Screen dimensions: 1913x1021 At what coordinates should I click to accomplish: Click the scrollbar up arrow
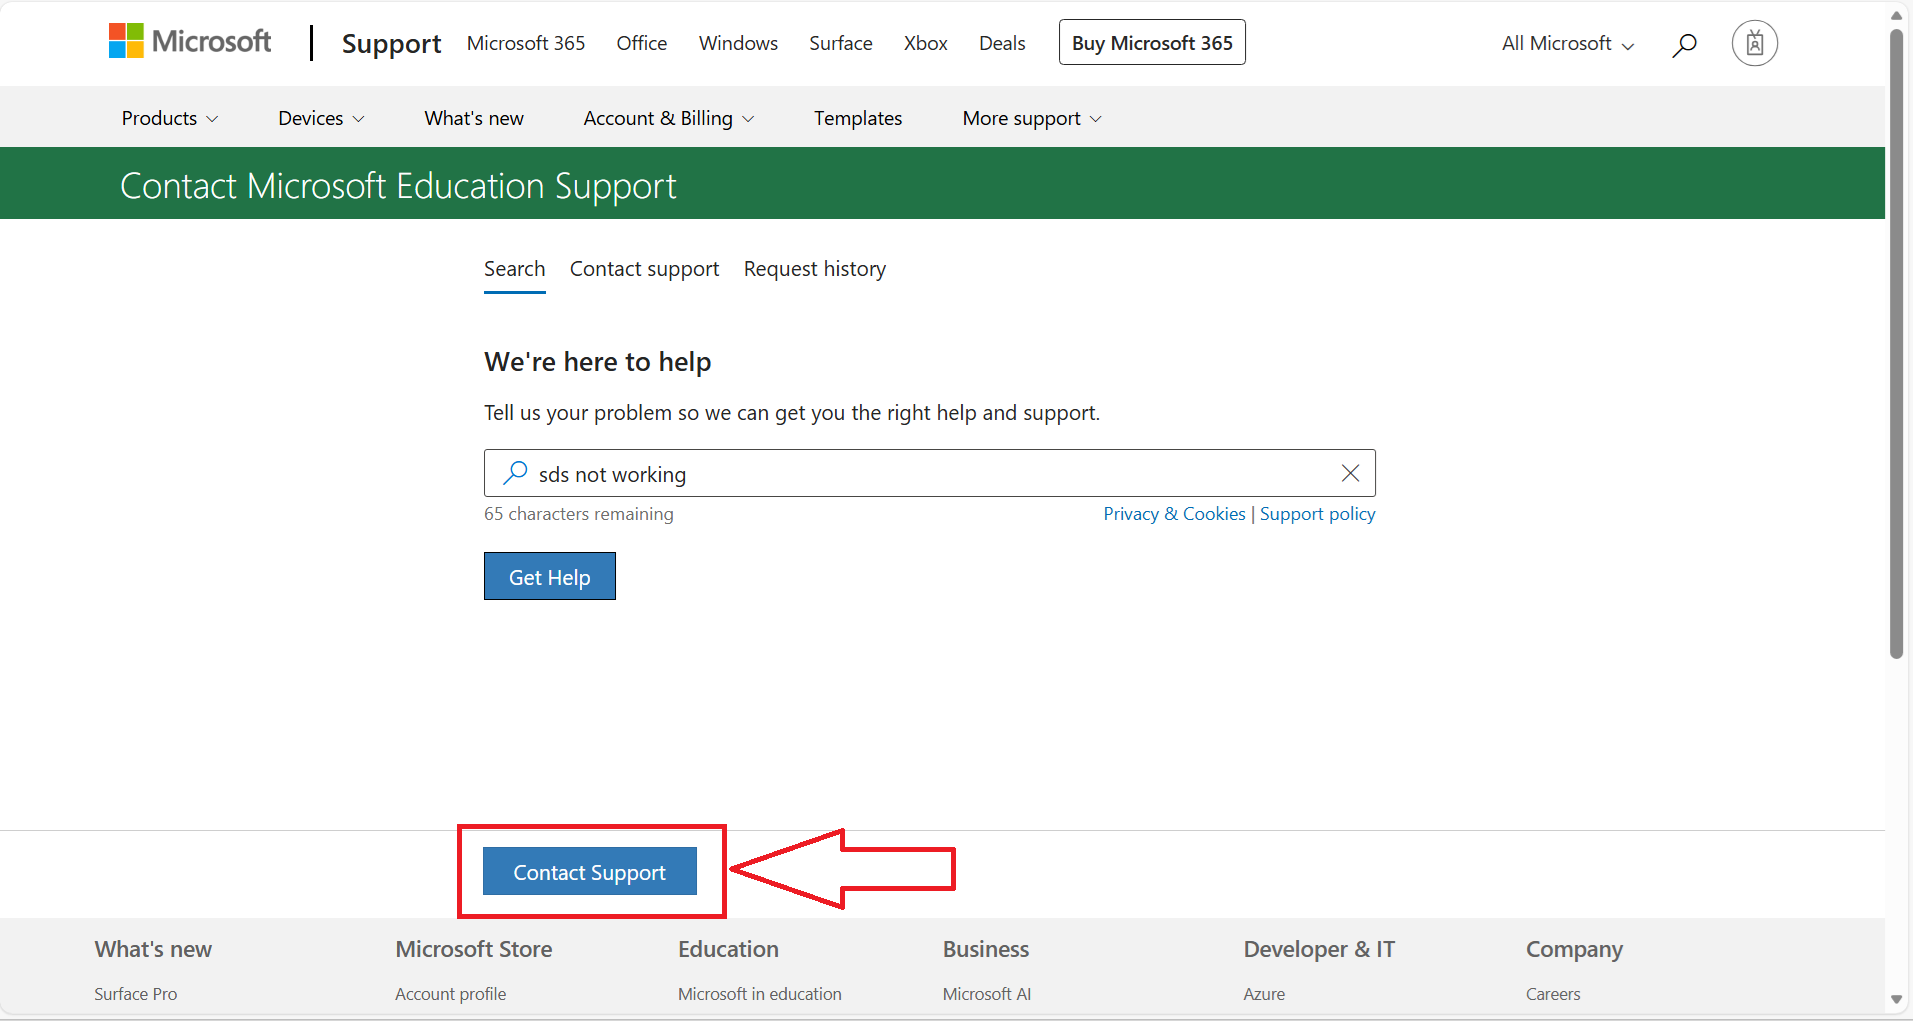1896,15
